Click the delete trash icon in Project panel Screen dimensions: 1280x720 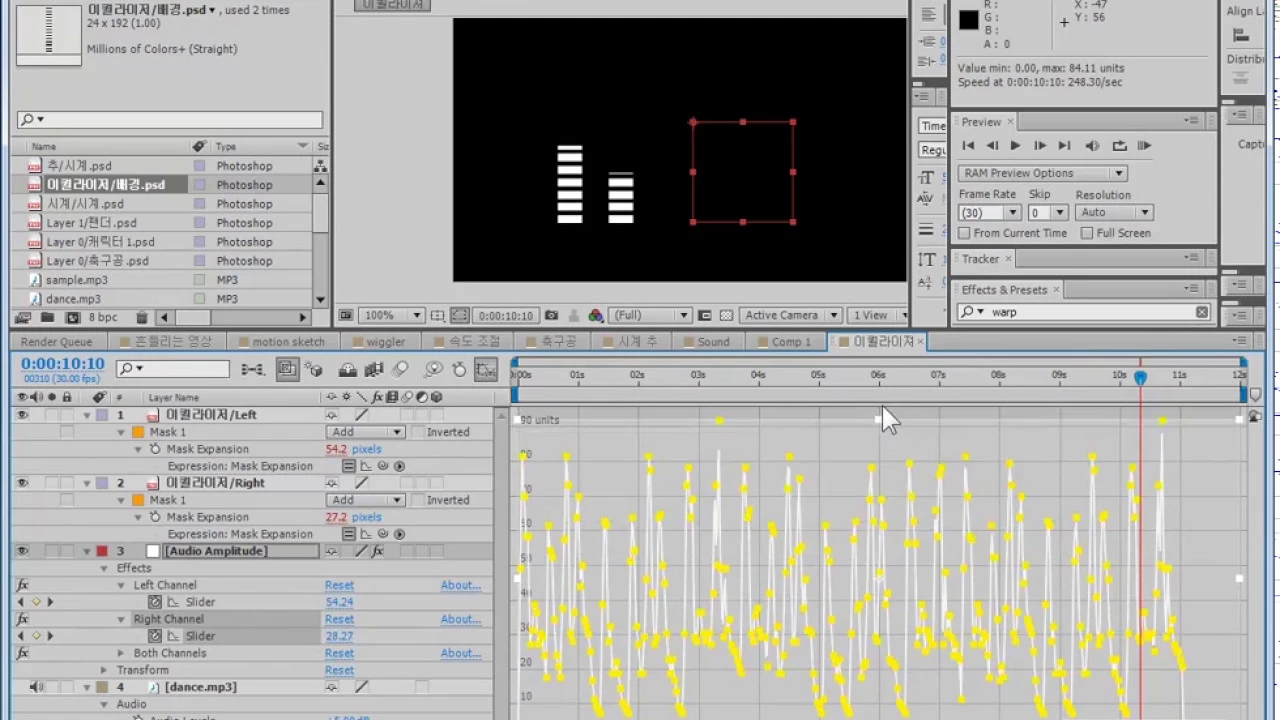pyautogui.click(x=142, y=318)
